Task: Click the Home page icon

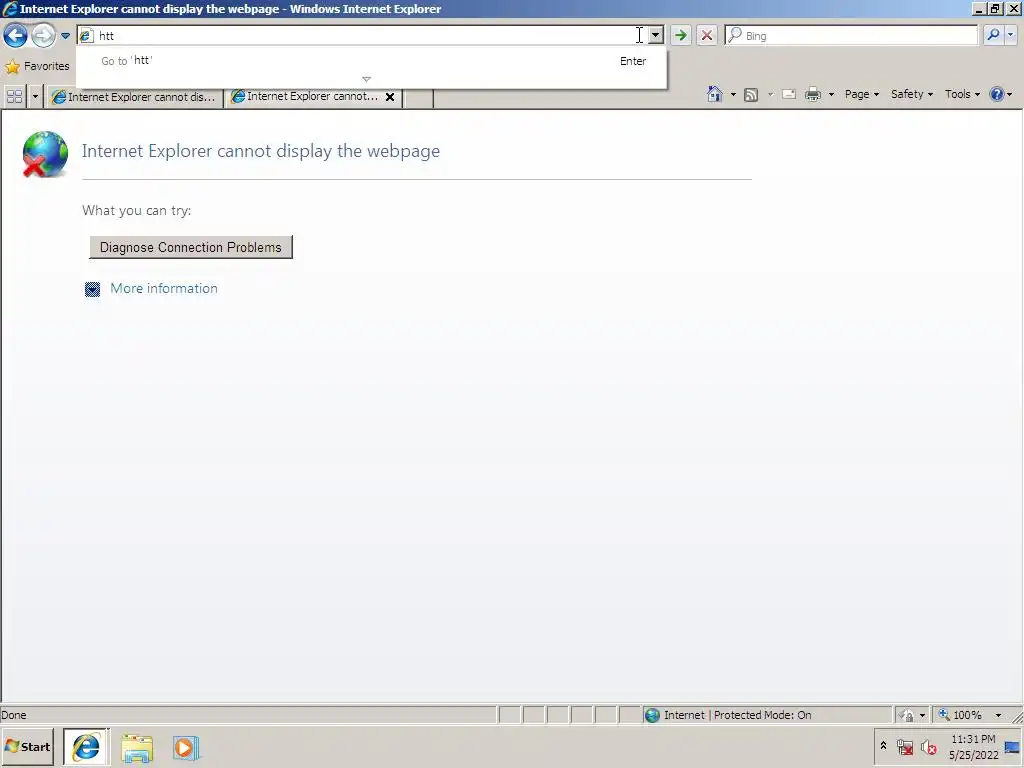Action: click(x=714, y=94)
